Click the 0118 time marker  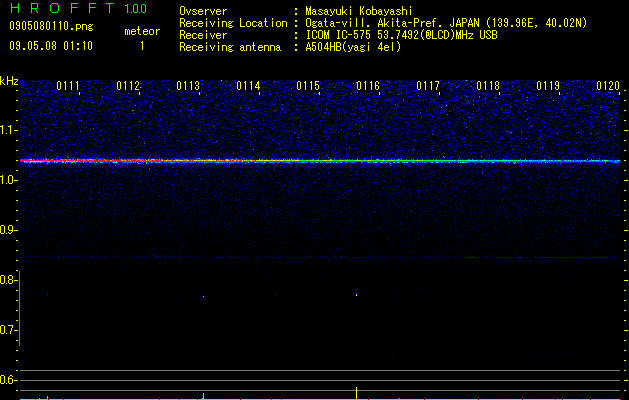488,86
